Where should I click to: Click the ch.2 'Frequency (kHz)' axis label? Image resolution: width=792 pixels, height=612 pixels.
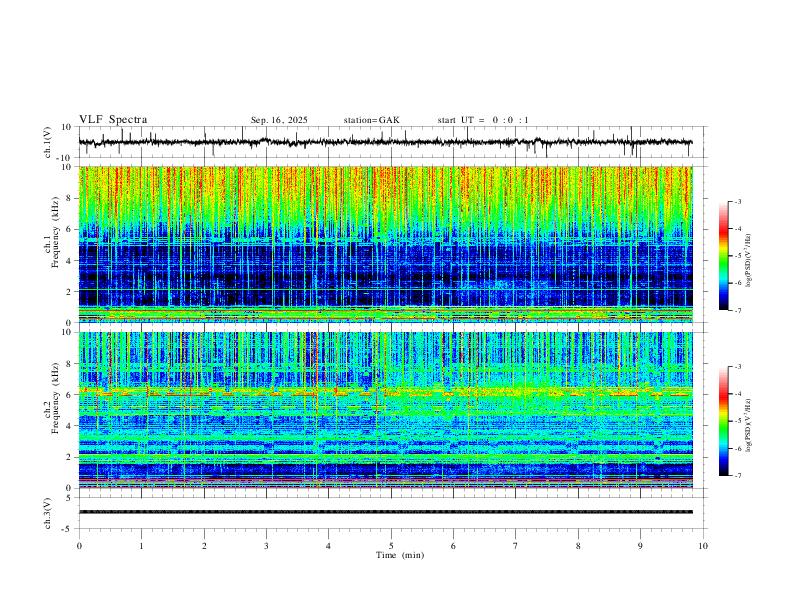pyautogui.click(x=55, y=397)
